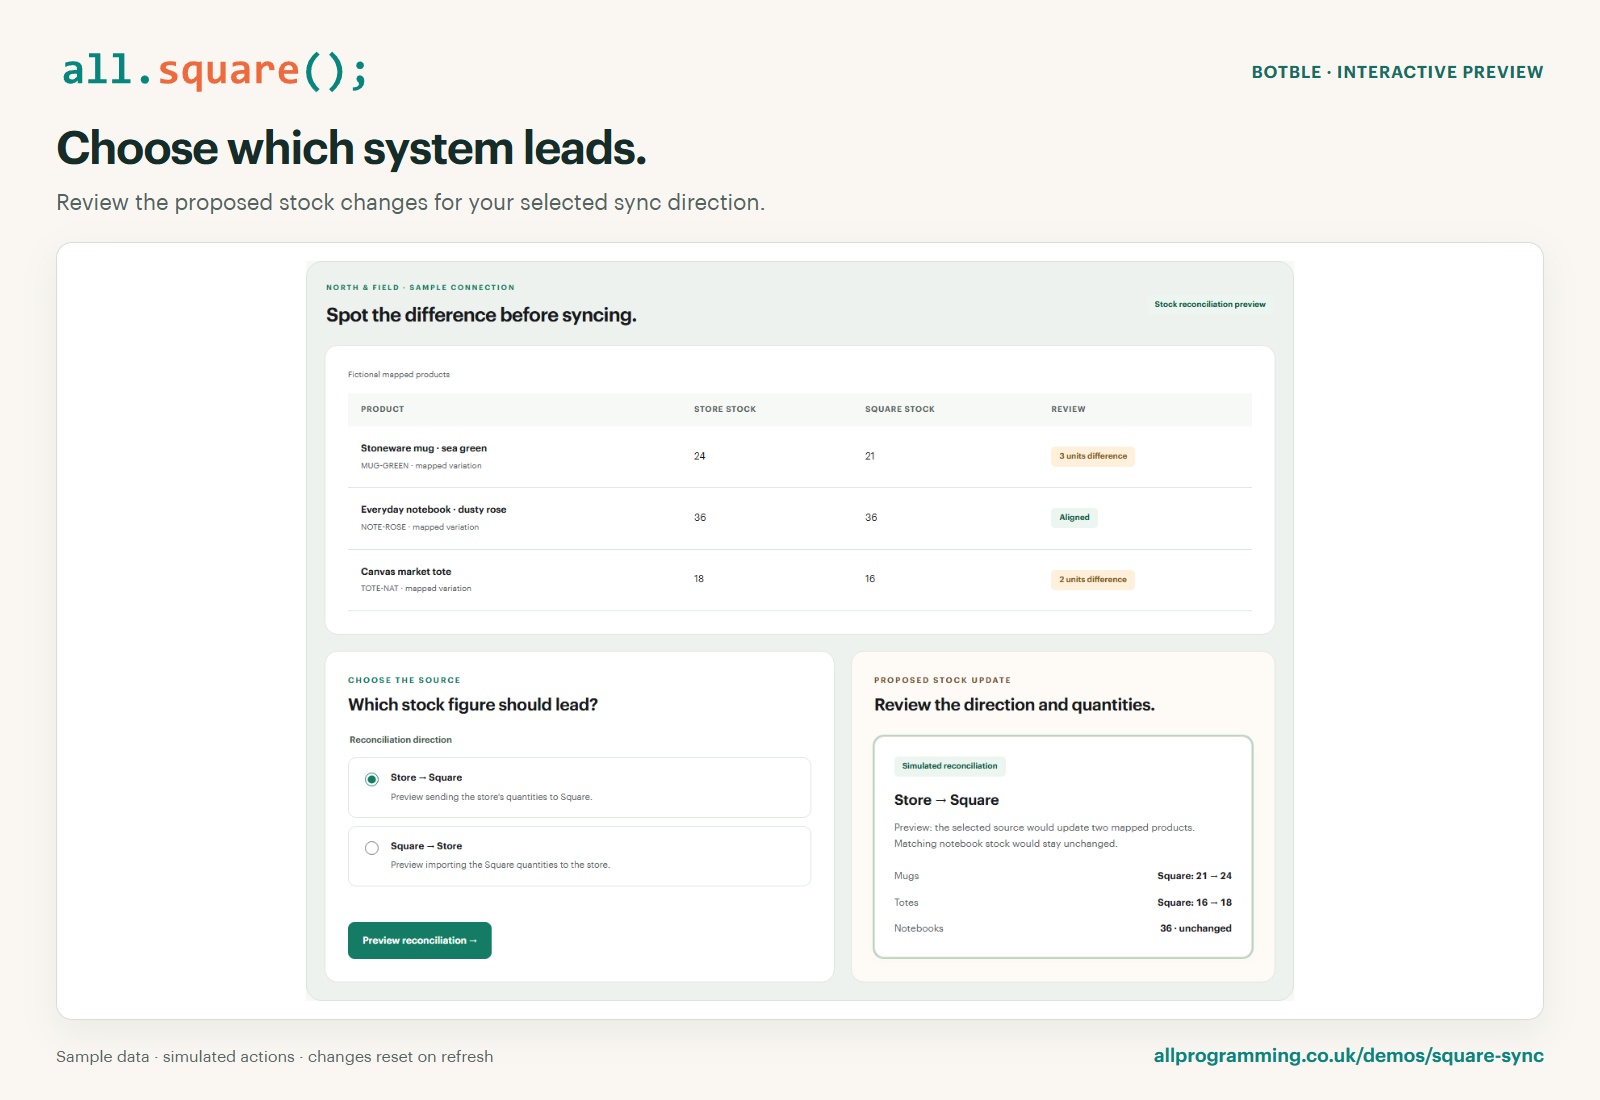The height and width of the screenshot is (1100, 1600).
Task: Click the 'Canvas market tote' product name
Action: click(406, 572)
